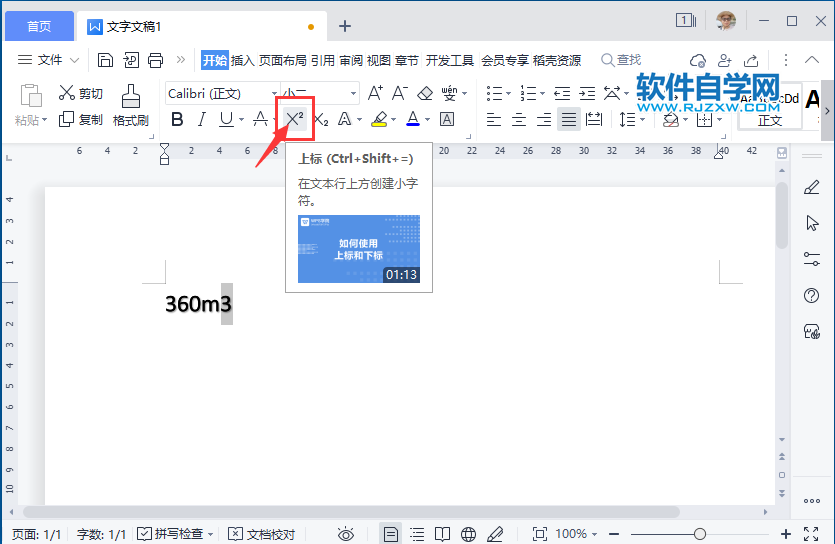Zoom in with plus button

pyautogui.click(x=785, y=533)
